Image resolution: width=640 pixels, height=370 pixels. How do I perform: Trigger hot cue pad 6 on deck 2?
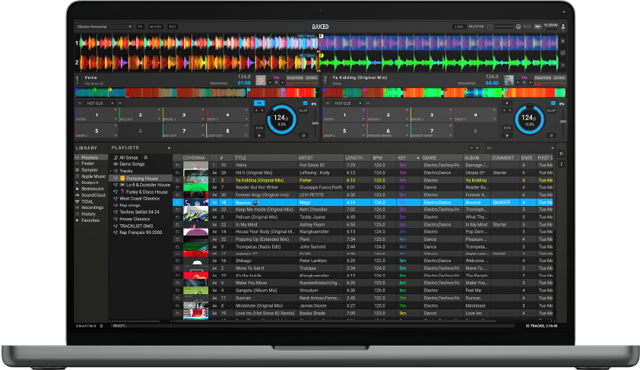click(388, 131)
